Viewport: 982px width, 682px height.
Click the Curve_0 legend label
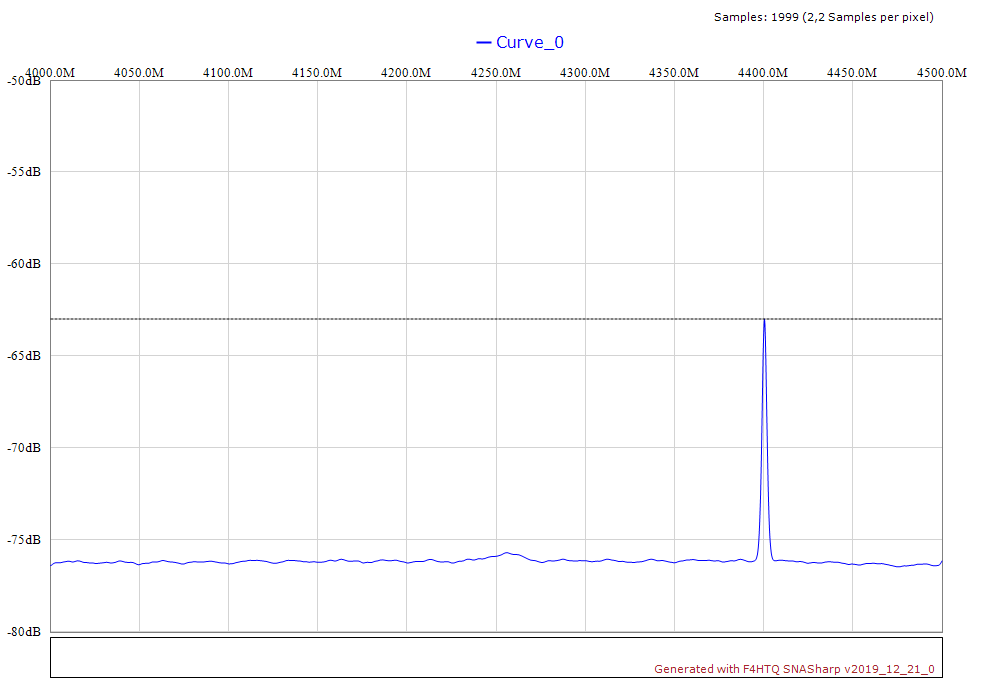(x=530, y=42)
